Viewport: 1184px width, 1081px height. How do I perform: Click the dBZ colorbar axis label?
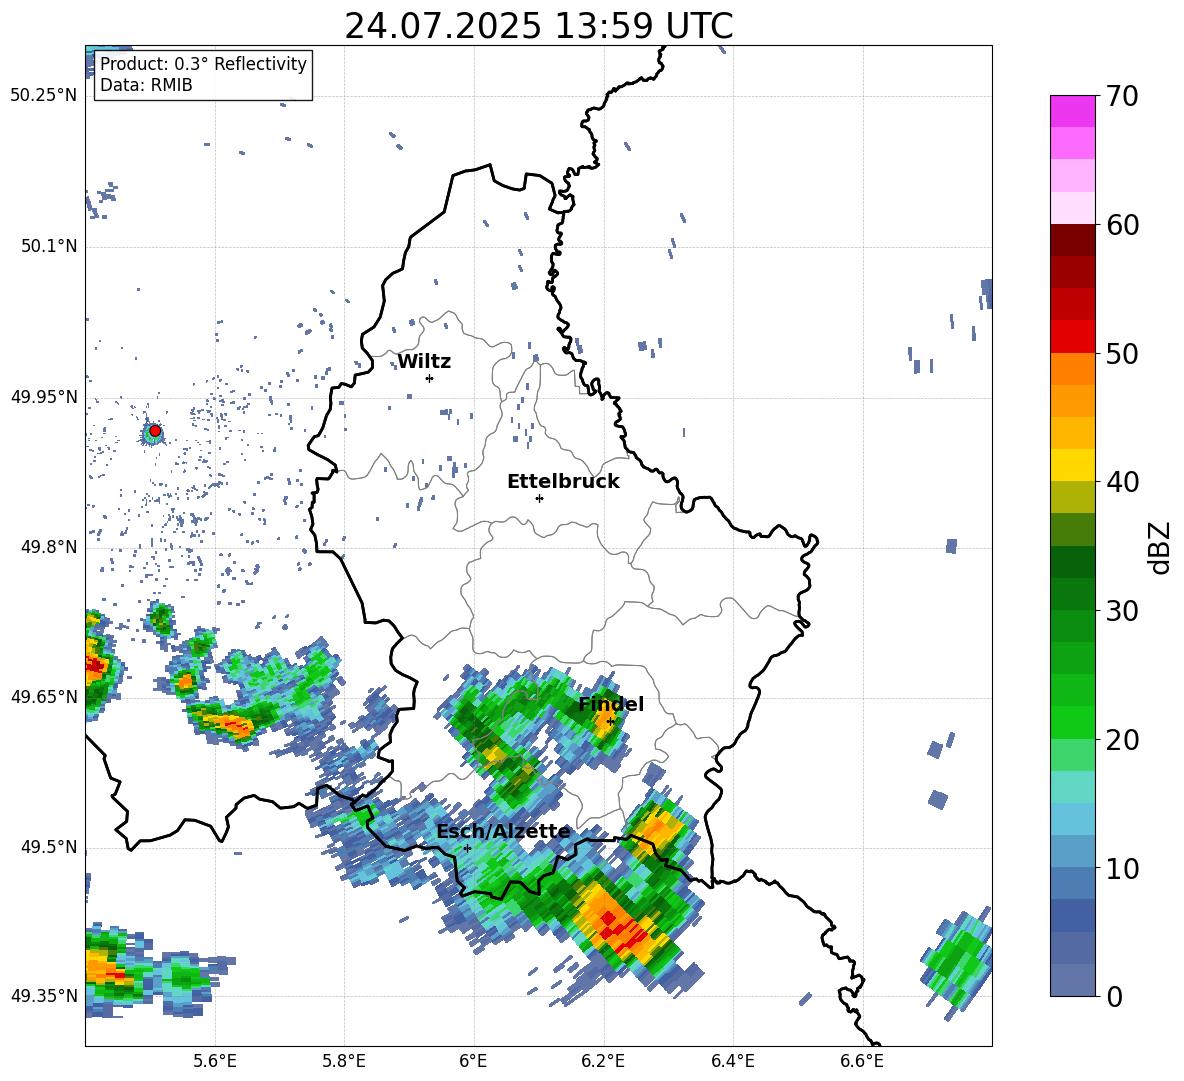1159,547
